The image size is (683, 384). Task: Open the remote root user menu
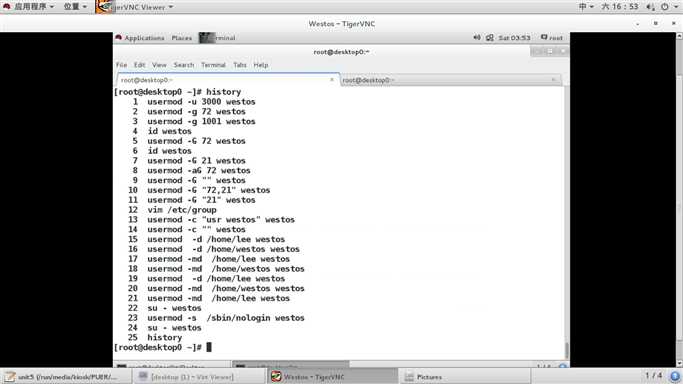point(551,38)
